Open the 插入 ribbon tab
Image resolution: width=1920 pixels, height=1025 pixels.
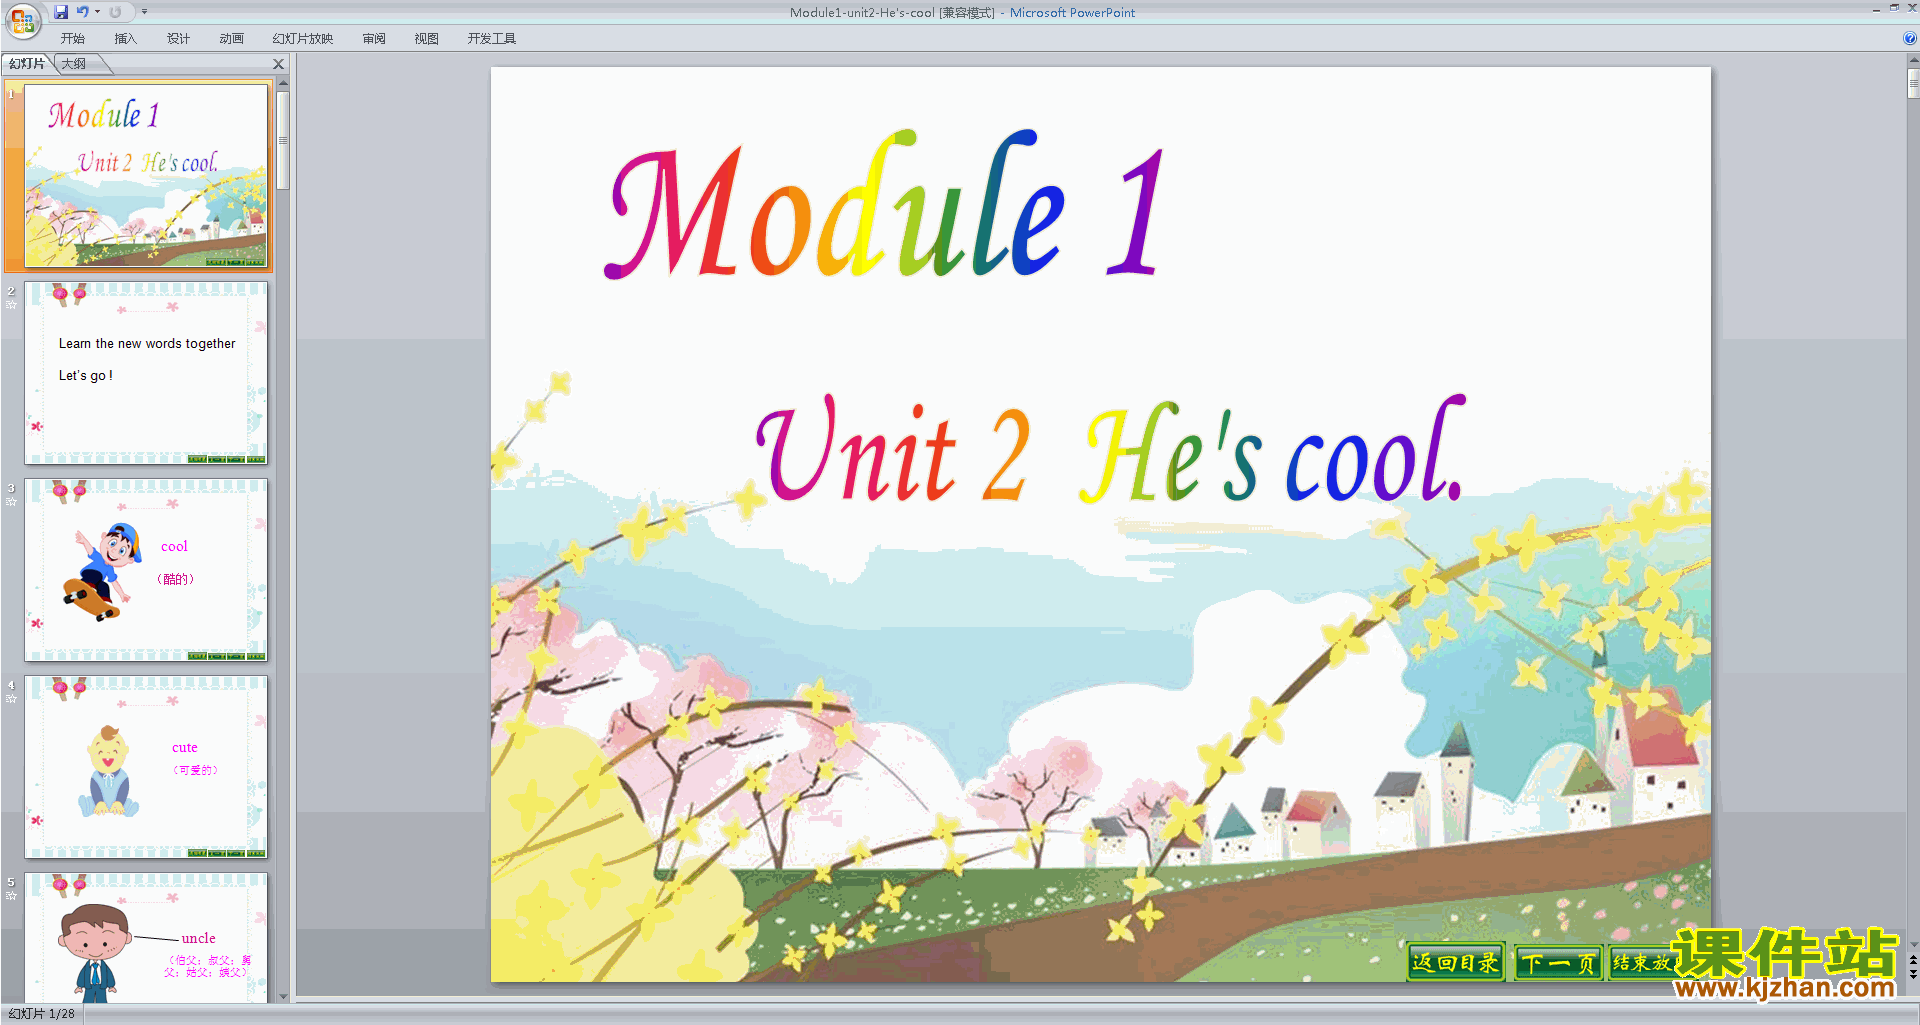125,39
